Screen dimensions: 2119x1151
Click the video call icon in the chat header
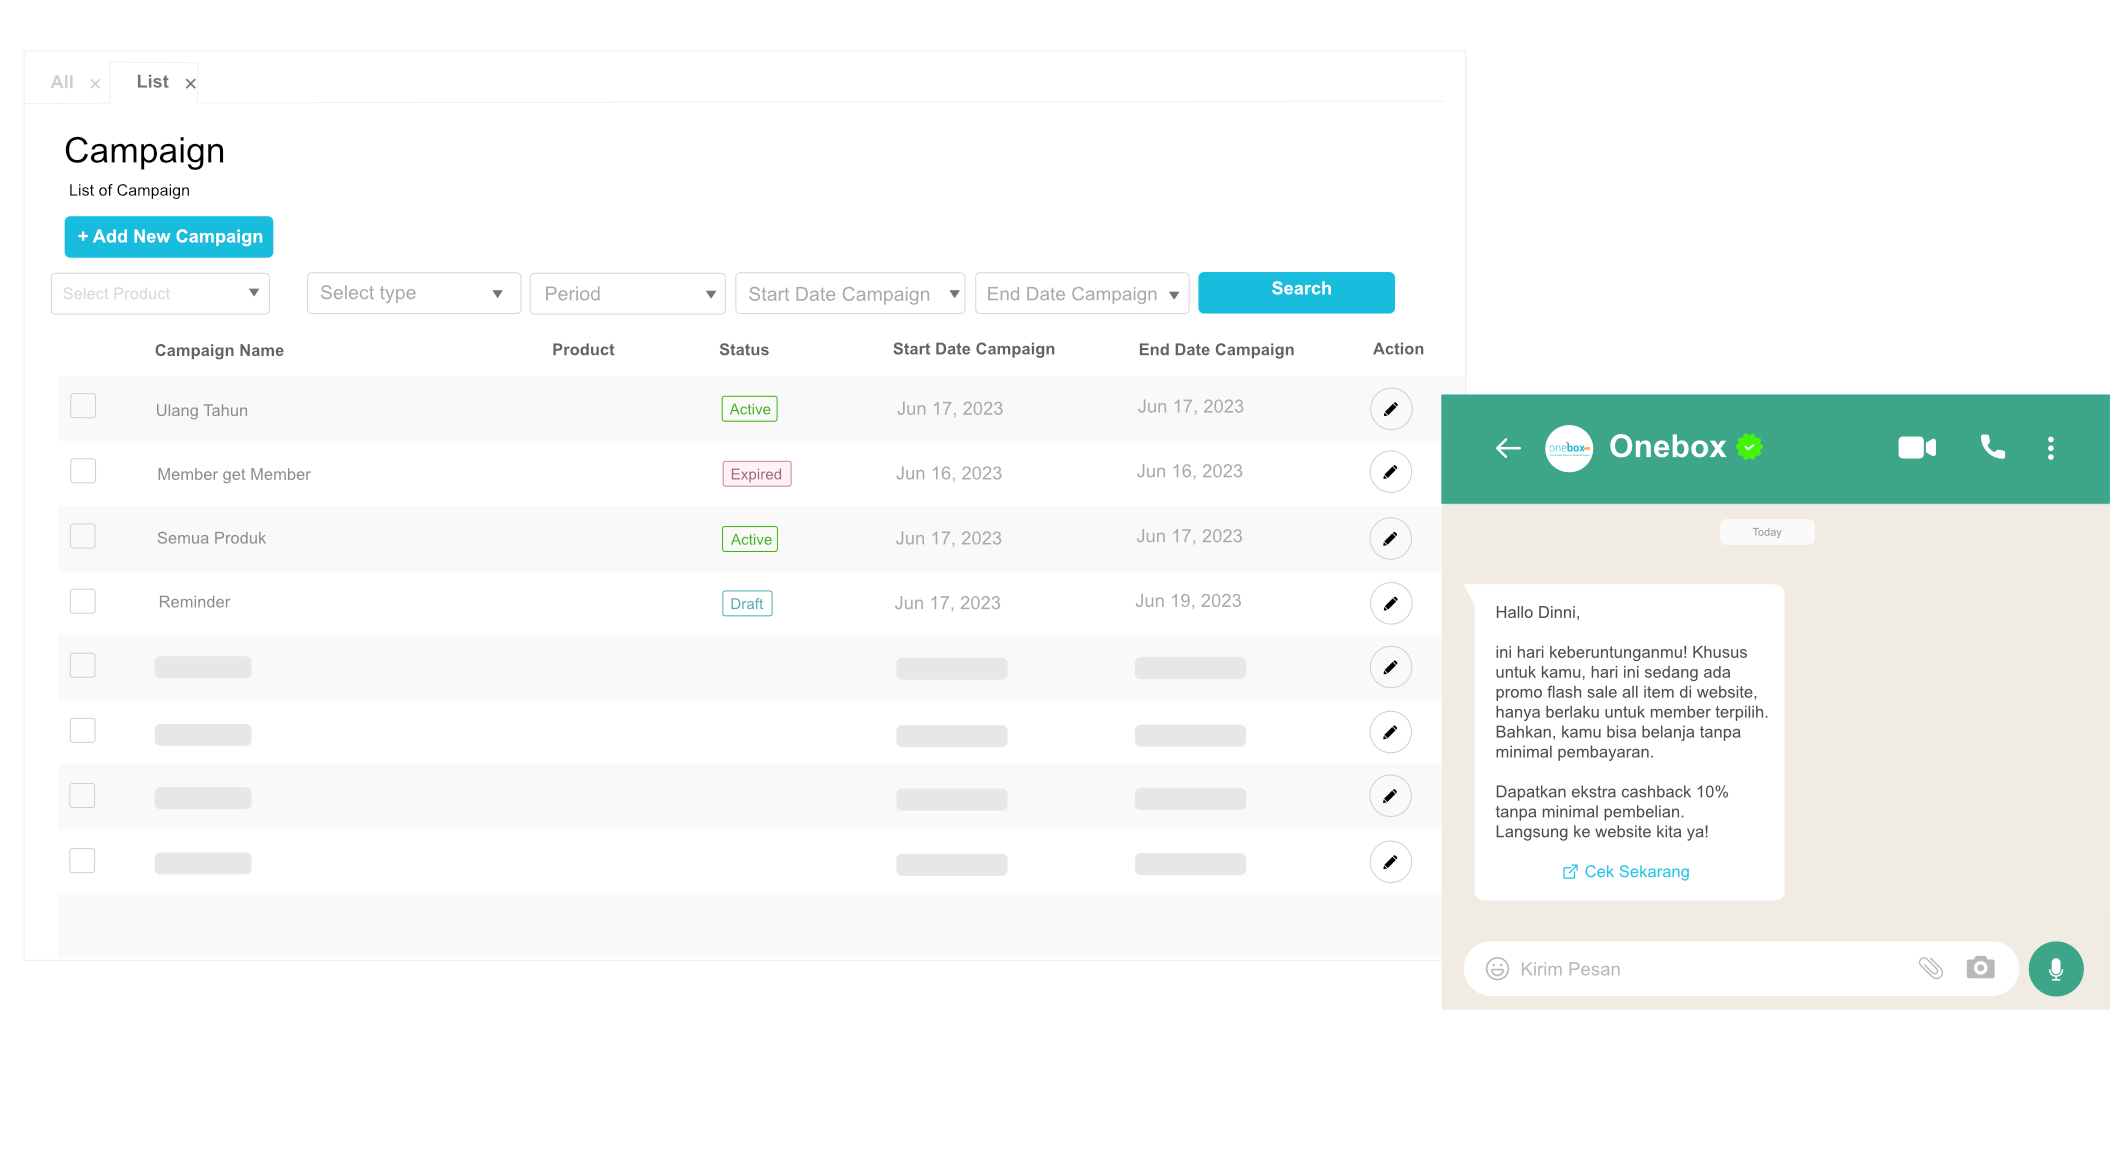[1916, 448]
